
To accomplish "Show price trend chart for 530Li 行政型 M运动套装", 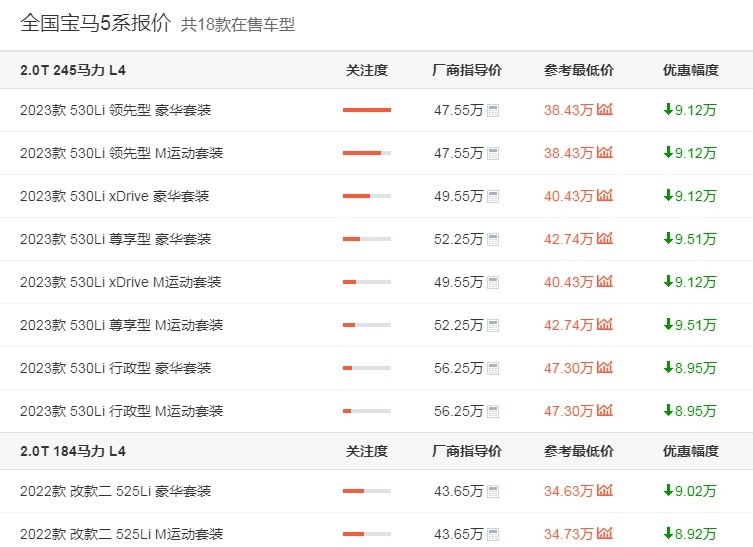I will pos(605,410).
